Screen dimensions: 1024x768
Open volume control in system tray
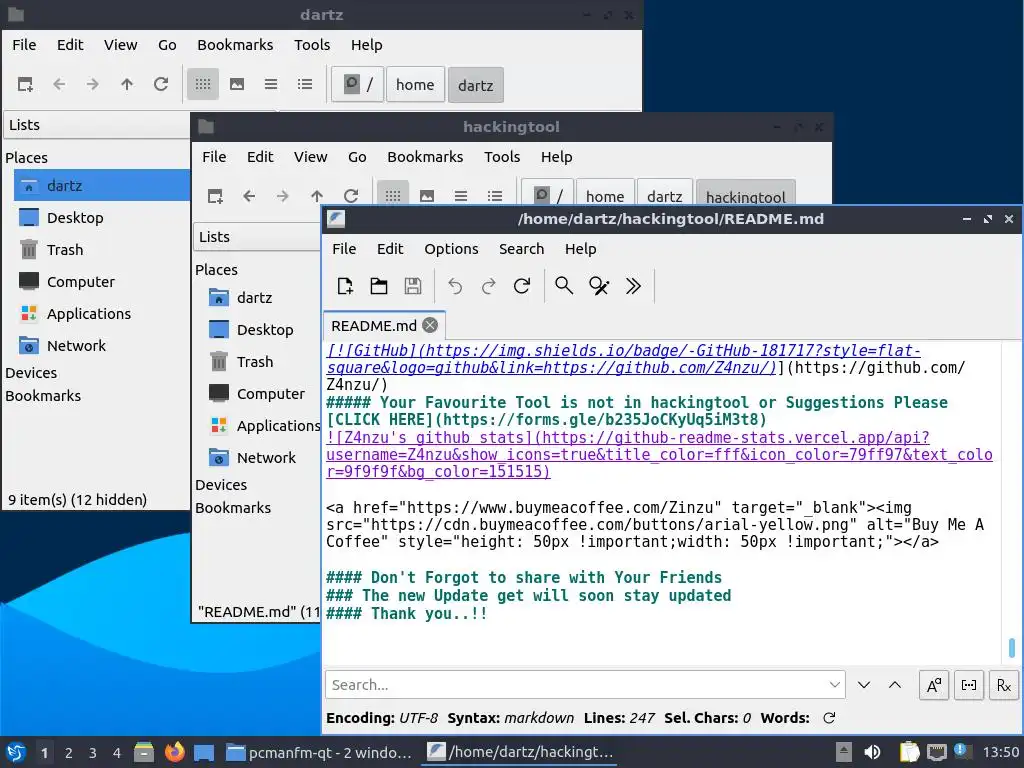tap(872, 752)
